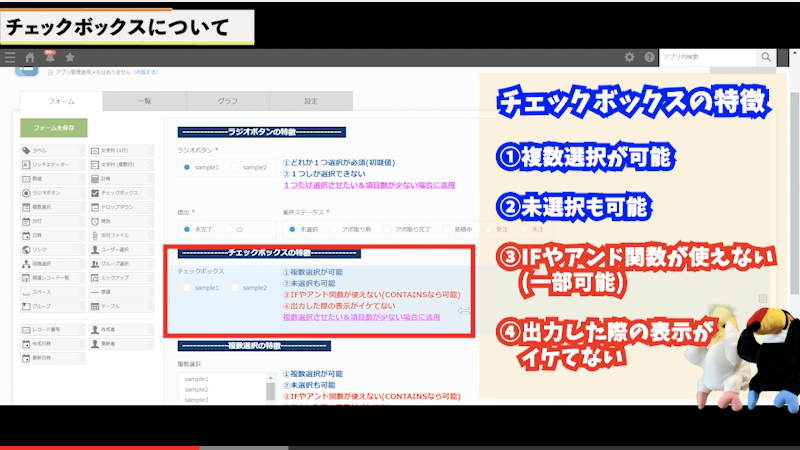Screen dimensions: 800x450
Task: Open the hamburger menu icon
Action: tap(10, 58)
